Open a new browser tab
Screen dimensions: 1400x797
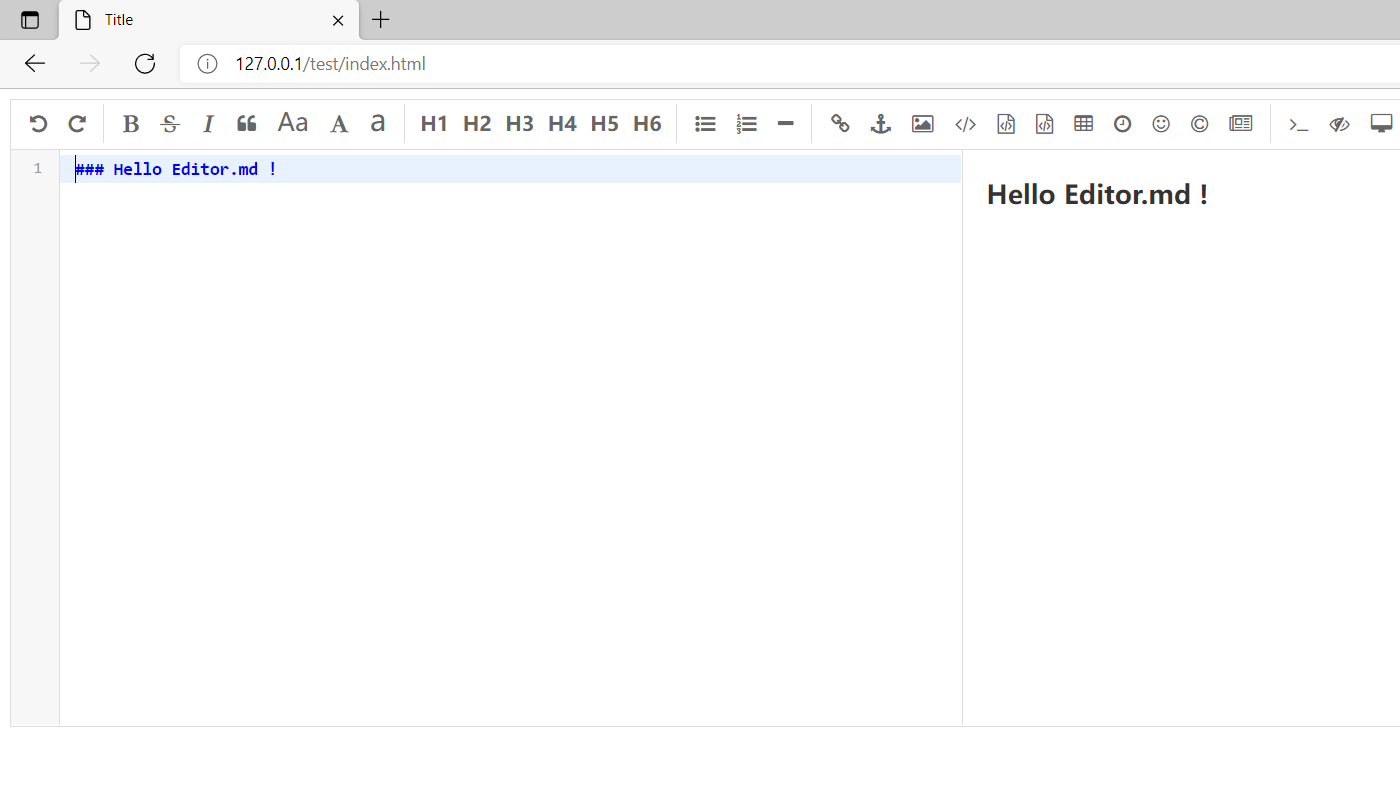point(381,19)
